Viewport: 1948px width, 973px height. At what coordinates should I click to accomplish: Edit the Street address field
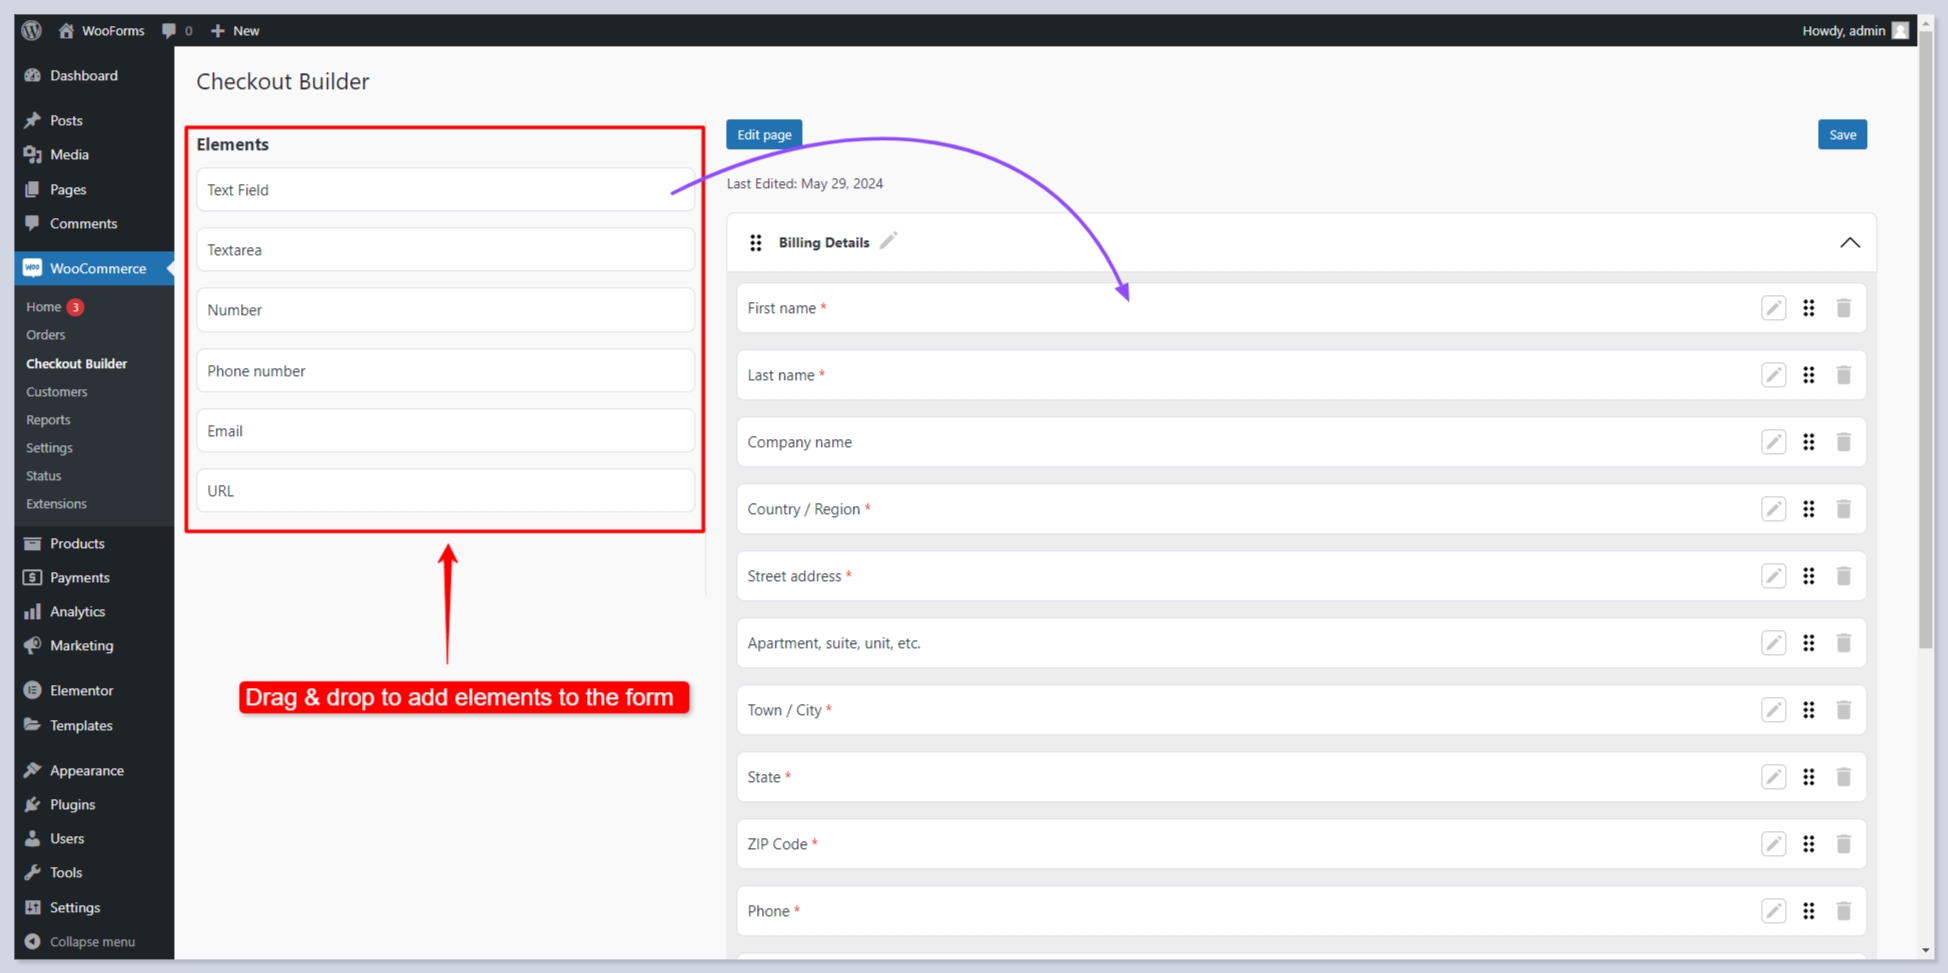[1773, 576]
